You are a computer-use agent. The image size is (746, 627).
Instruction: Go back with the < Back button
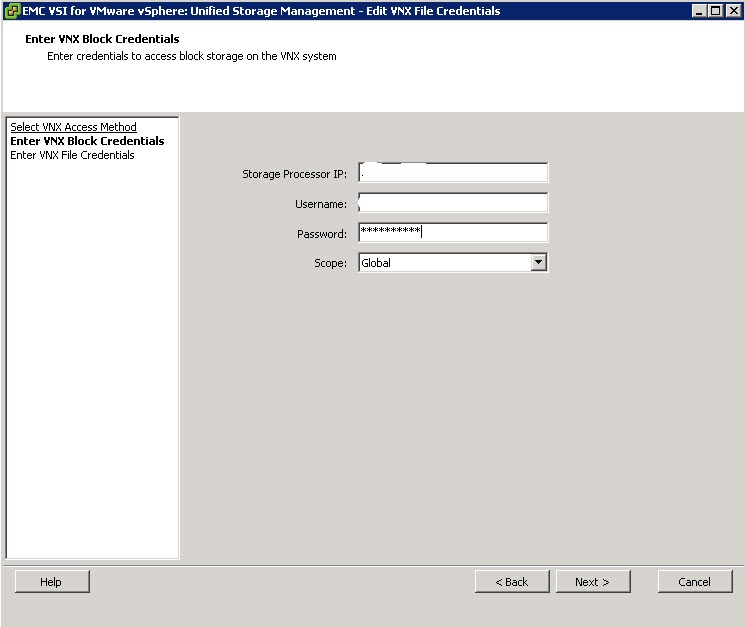tap(512, 582)
